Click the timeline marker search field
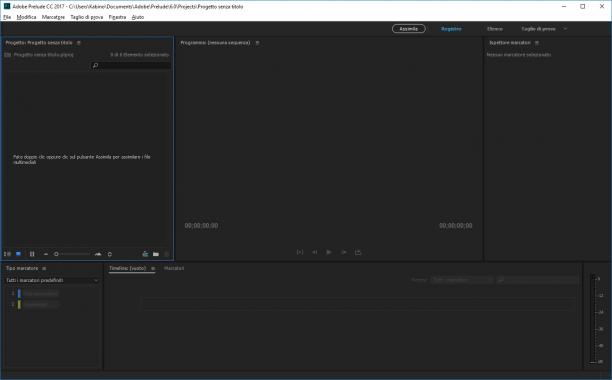This screenshot has height=380, width=612. [537, 280]
